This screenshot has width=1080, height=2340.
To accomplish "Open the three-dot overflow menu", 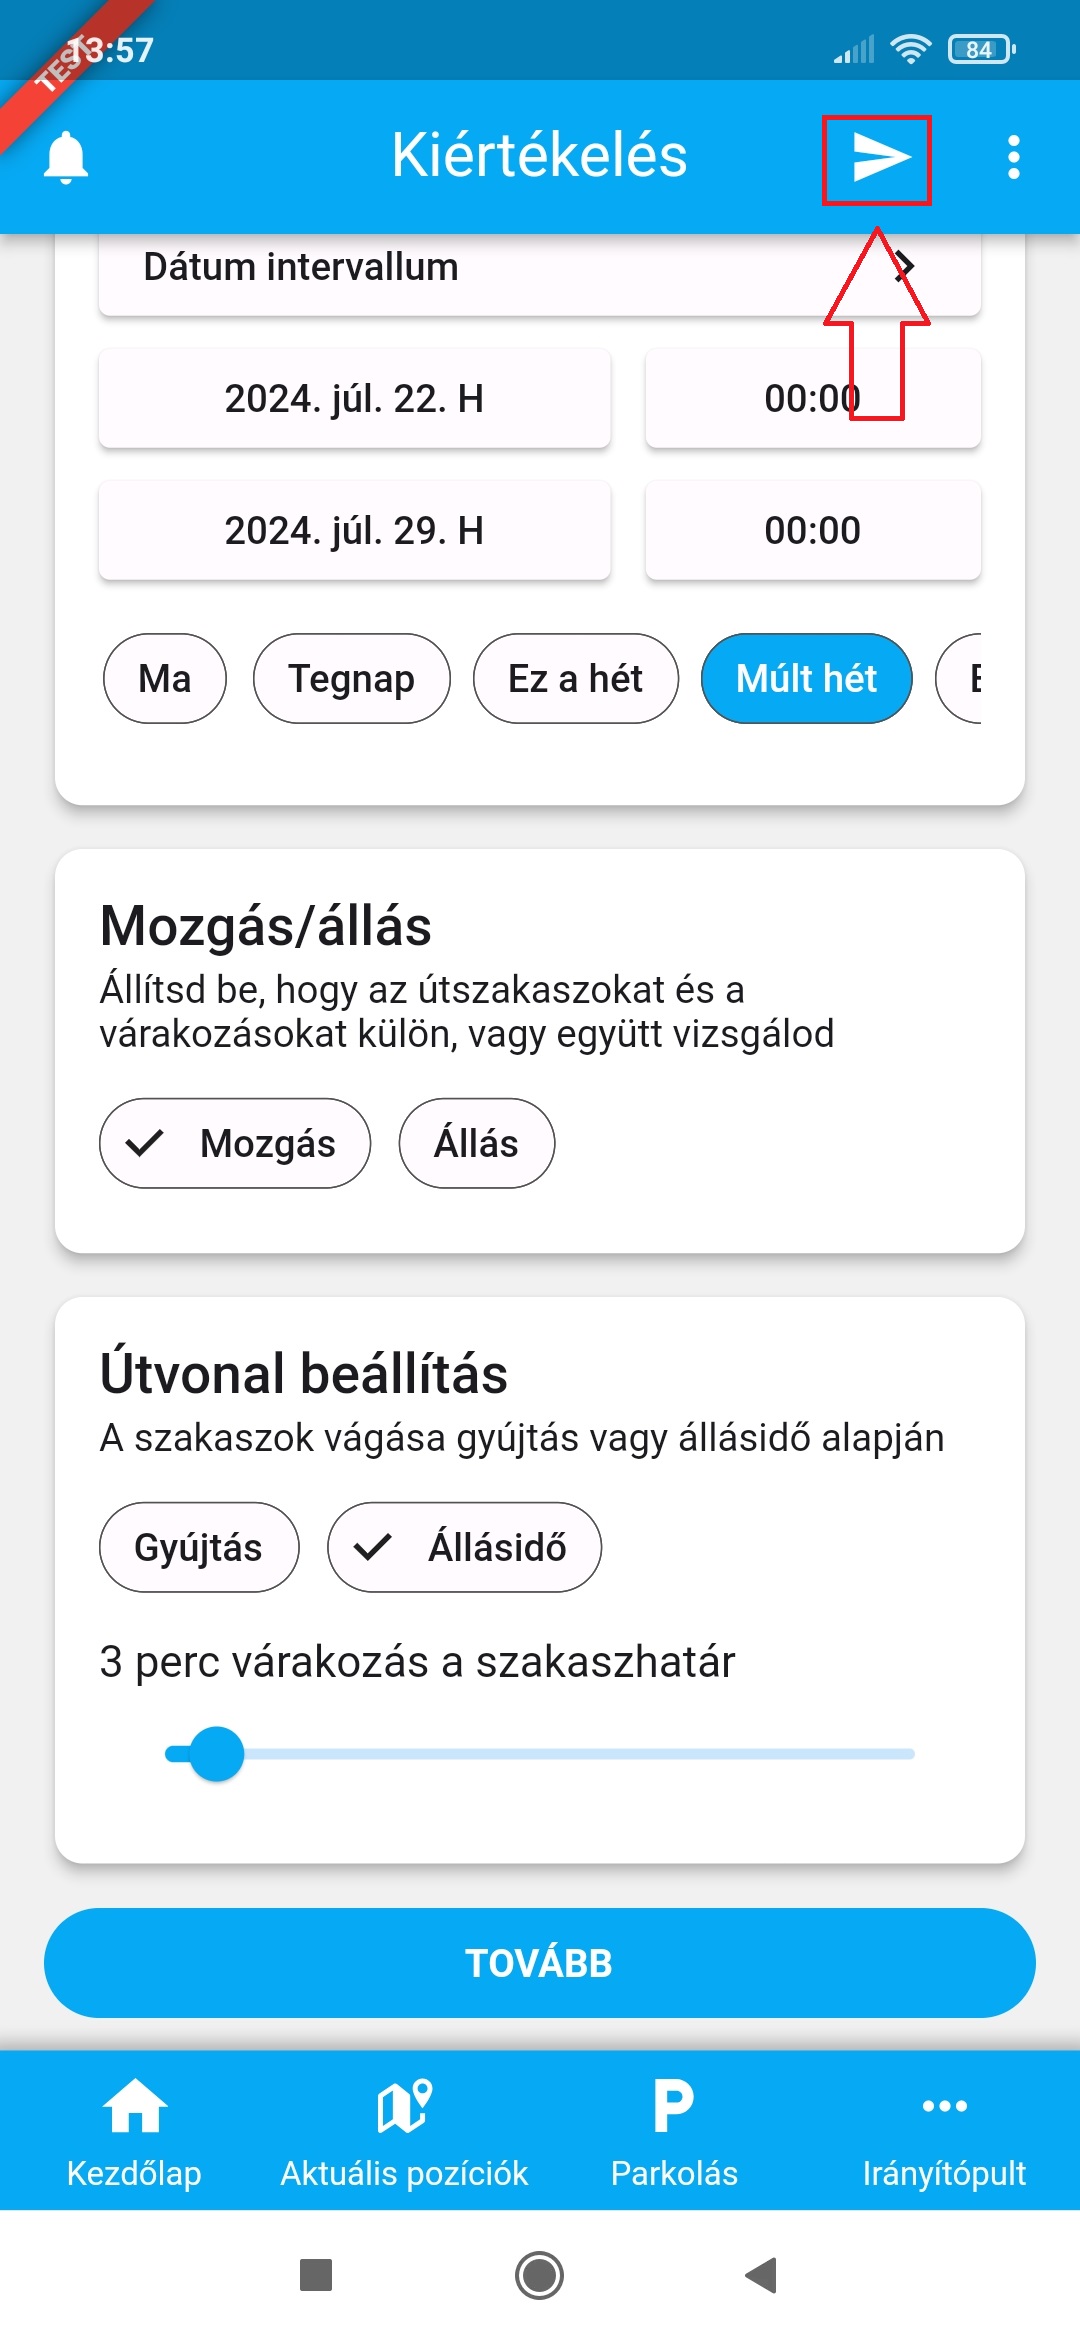I will point(1013,157).
